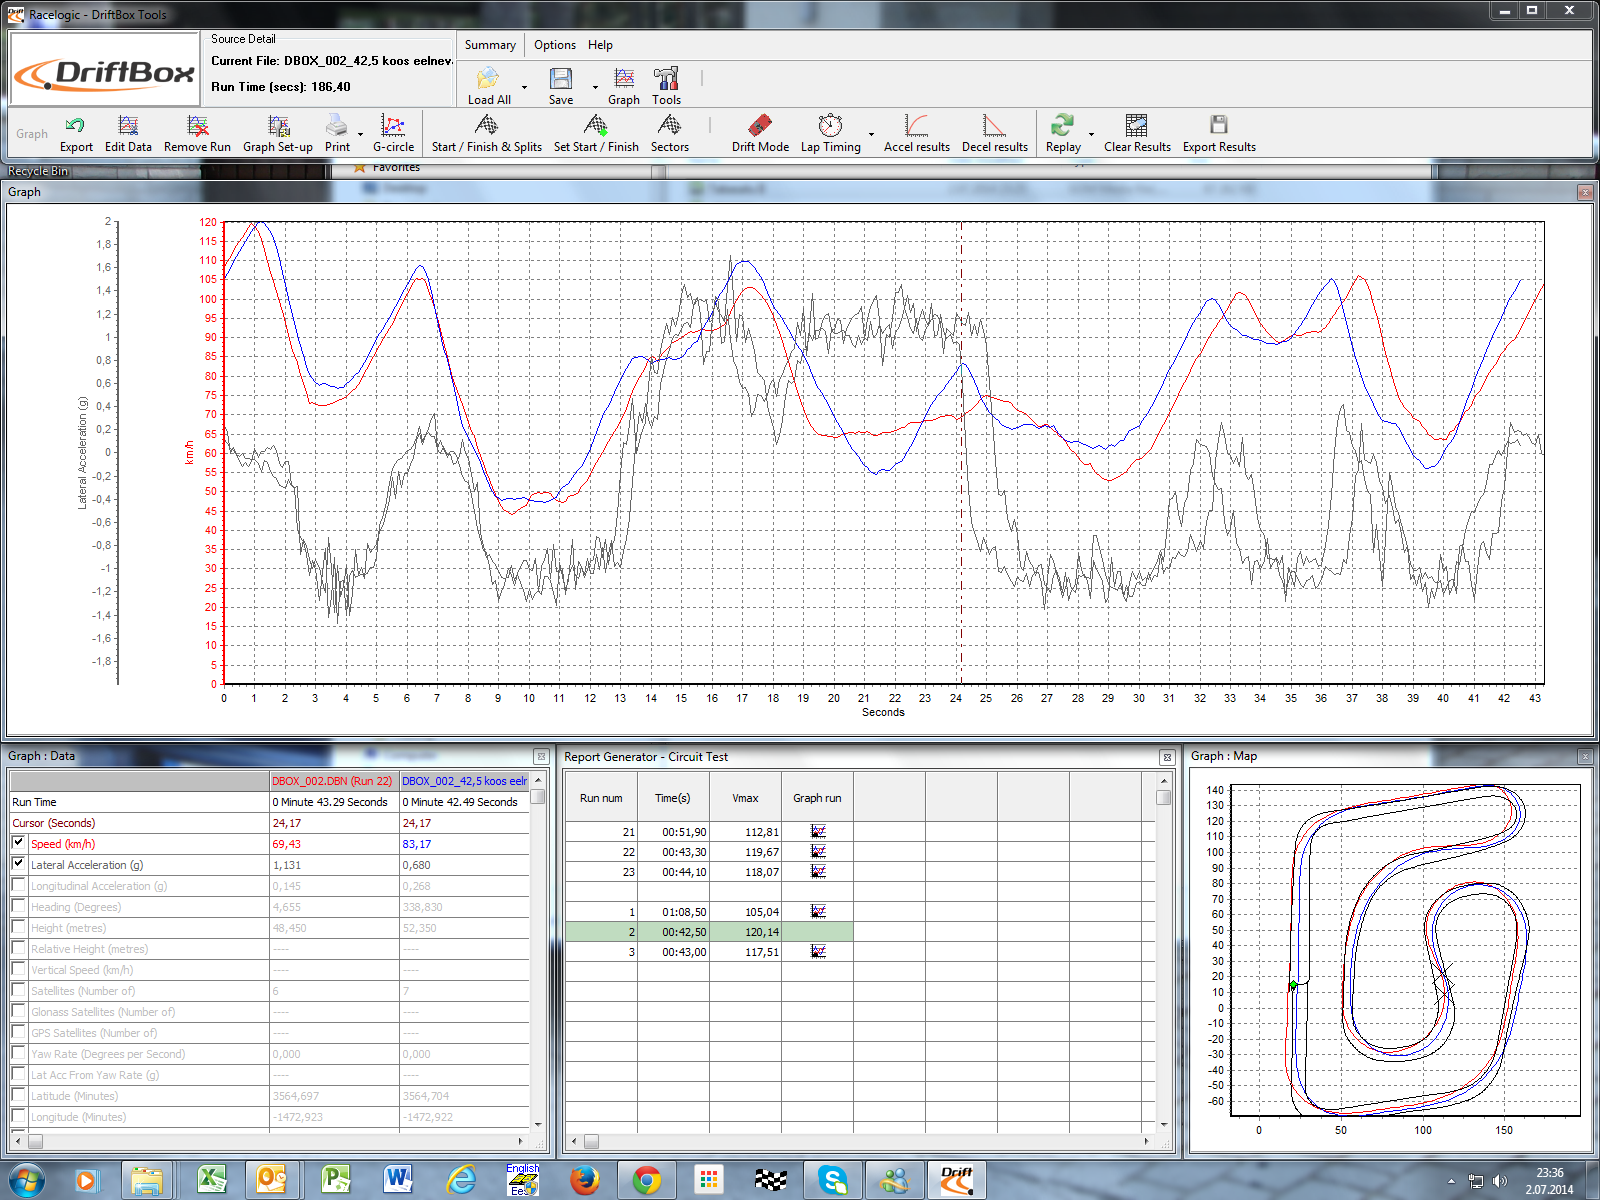Expand the Print dropdown arrow
1600x1200 pixels.
click(x=360, y=134)
